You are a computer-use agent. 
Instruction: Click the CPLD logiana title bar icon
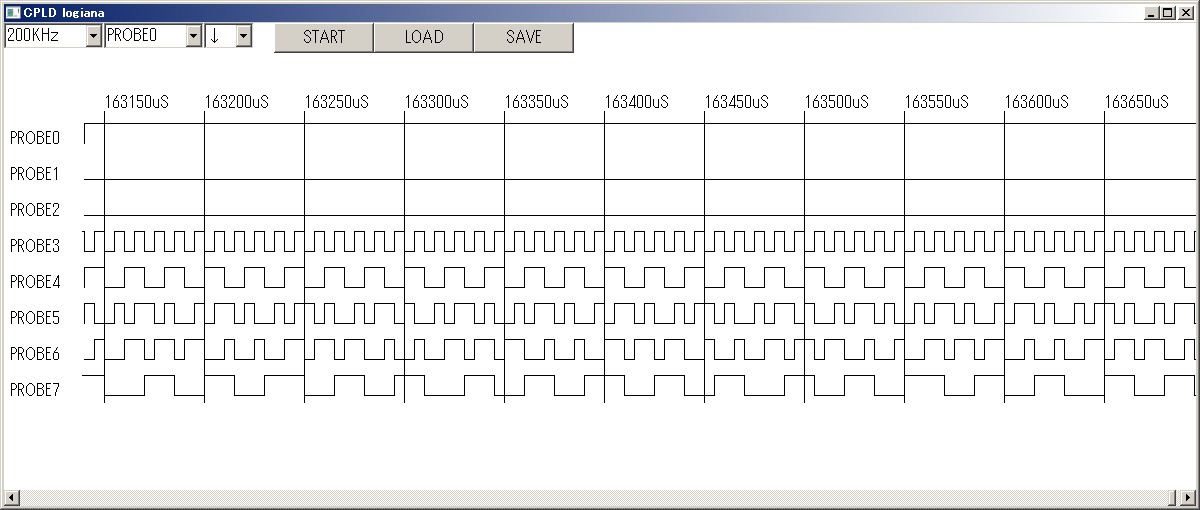[x=13, y=11]
